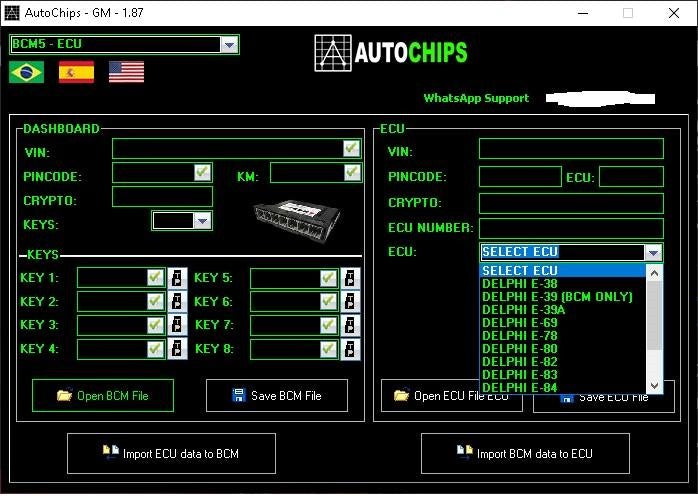Click the ECU list scrollbar down arrow
Screen dimensions: 698x498
point(655,386)
